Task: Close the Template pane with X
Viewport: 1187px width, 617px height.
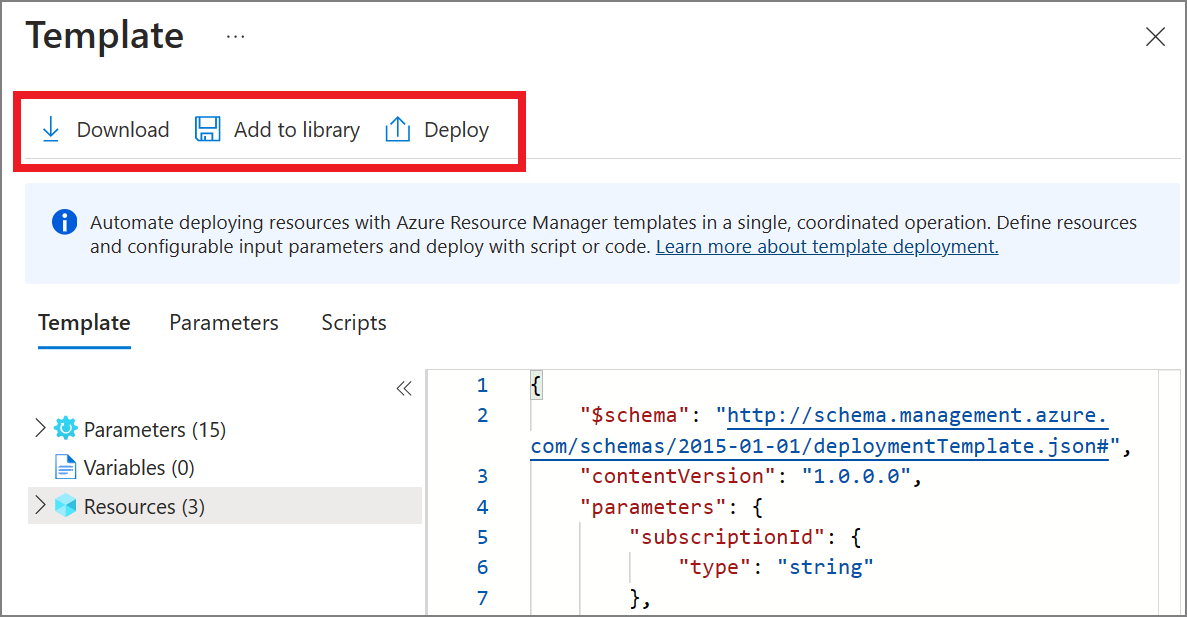Action: pyautogui.click(x=1155, y=37)
